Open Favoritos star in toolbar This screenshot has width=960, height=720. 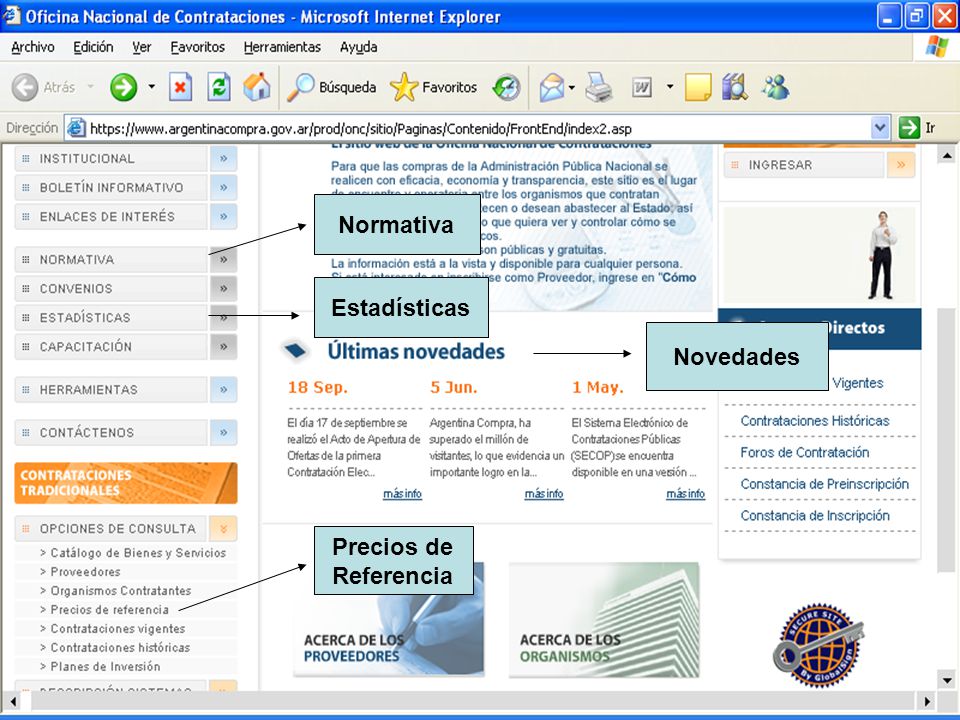point(433,88)
